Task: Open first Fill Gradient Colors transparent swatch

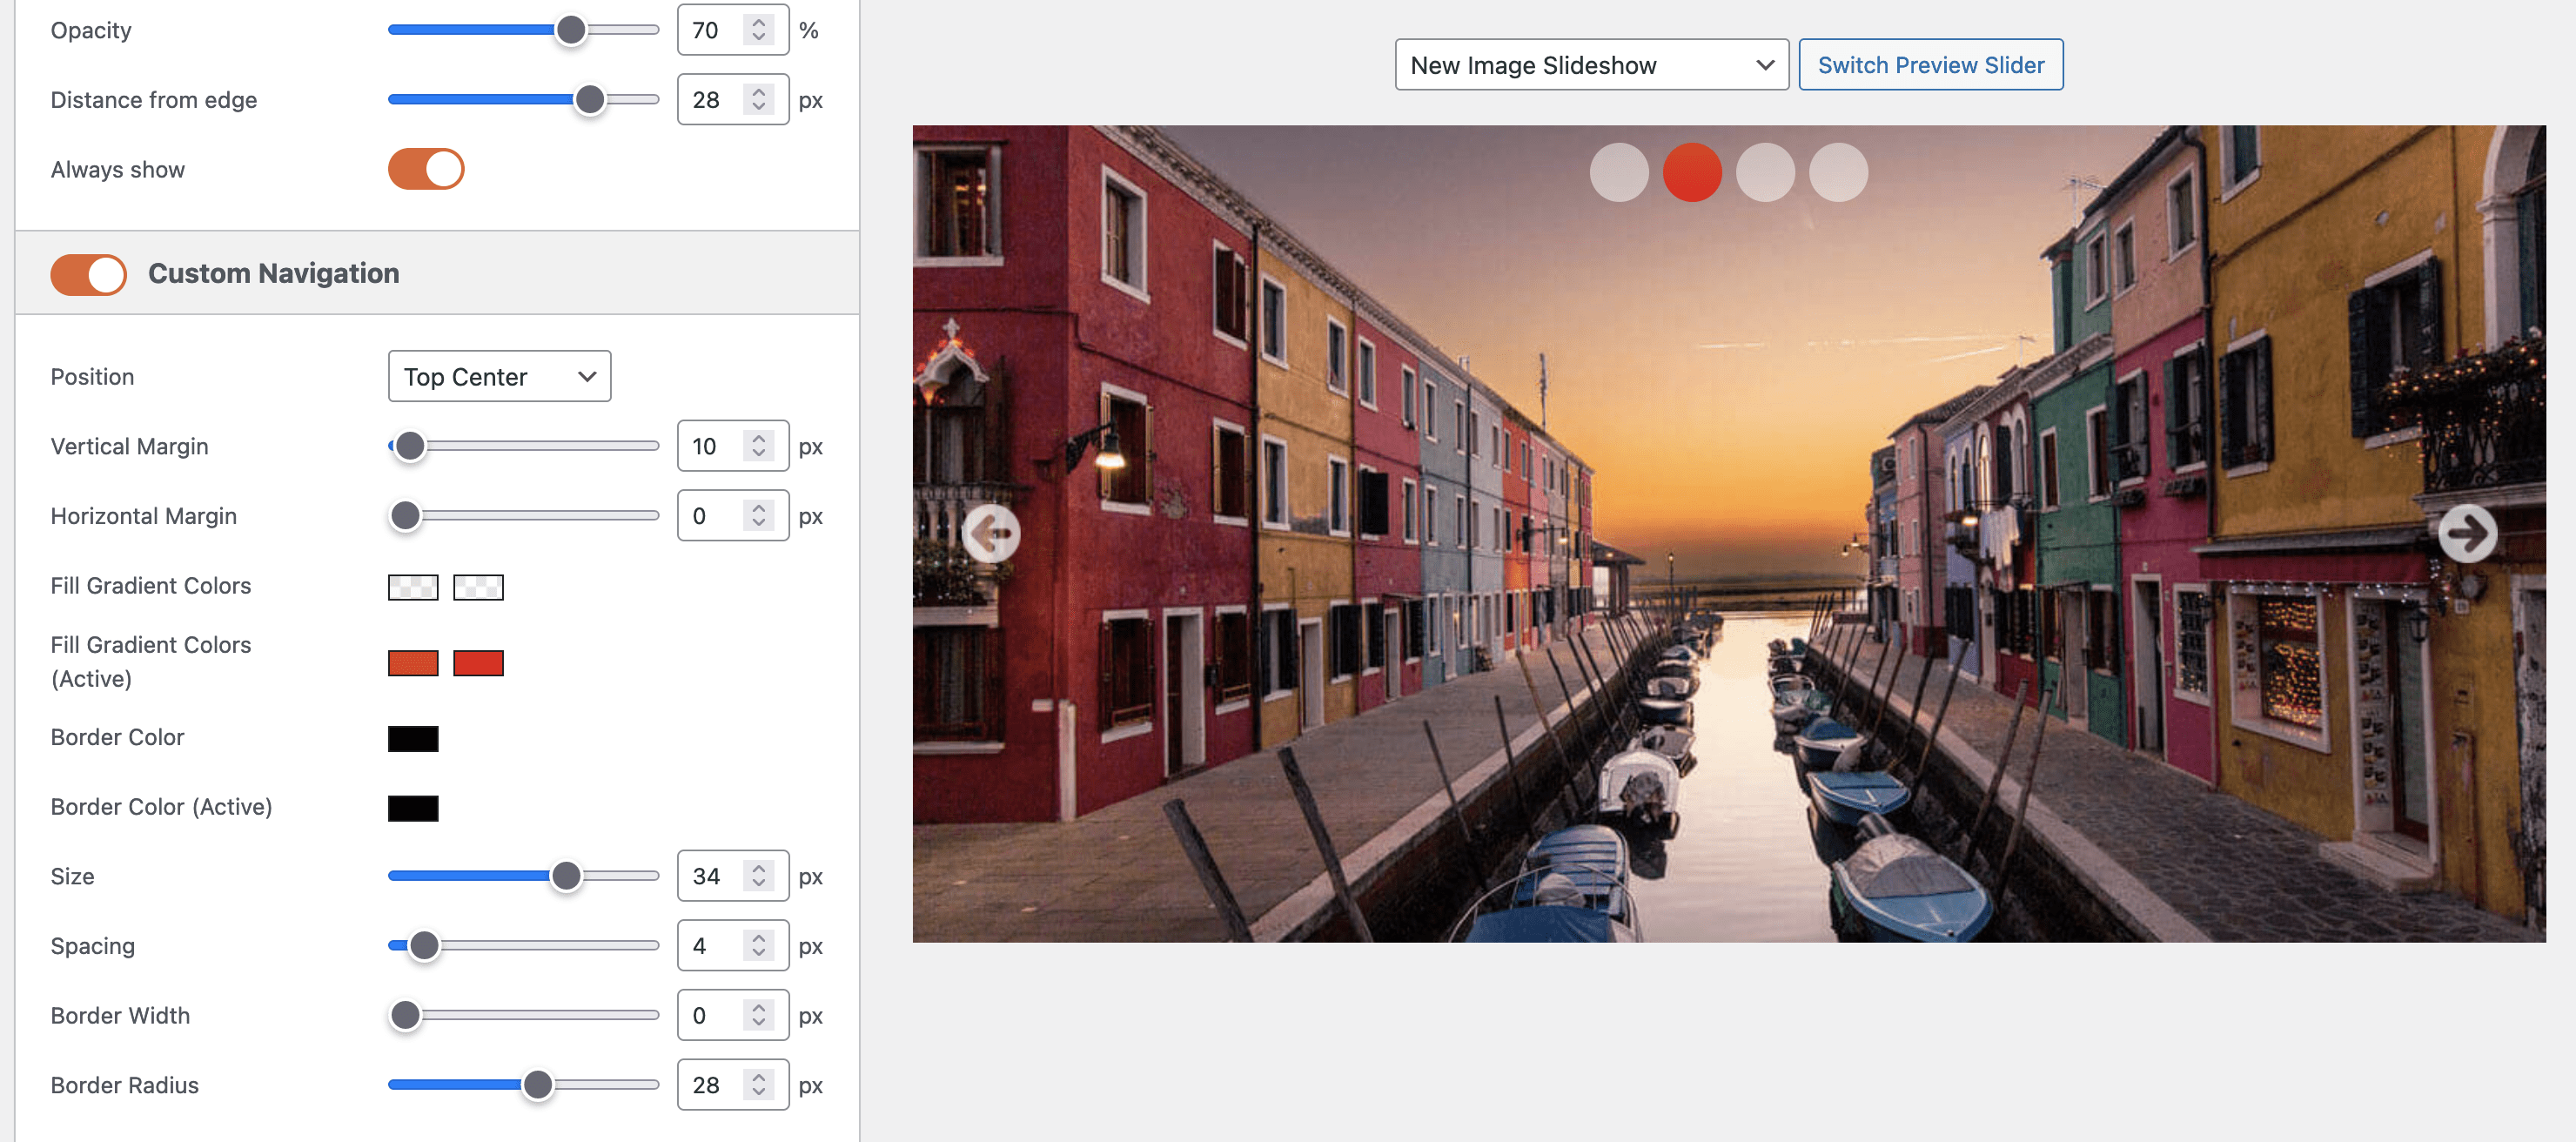Action: 413,587
